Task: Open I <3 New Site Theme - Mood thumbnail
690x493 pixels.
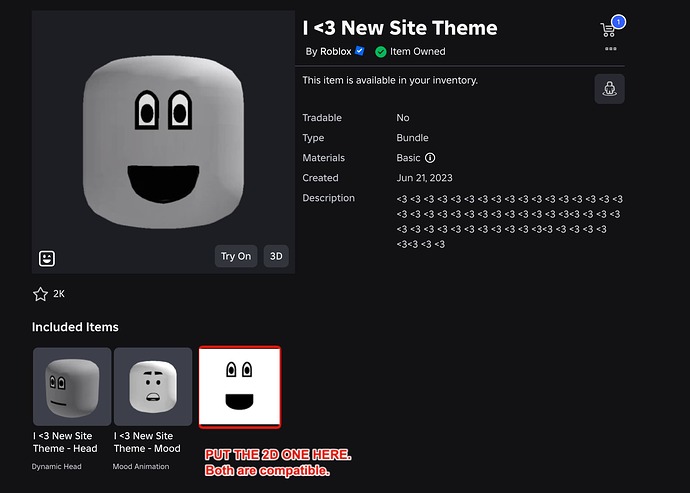Action: (x=153, y=386)
